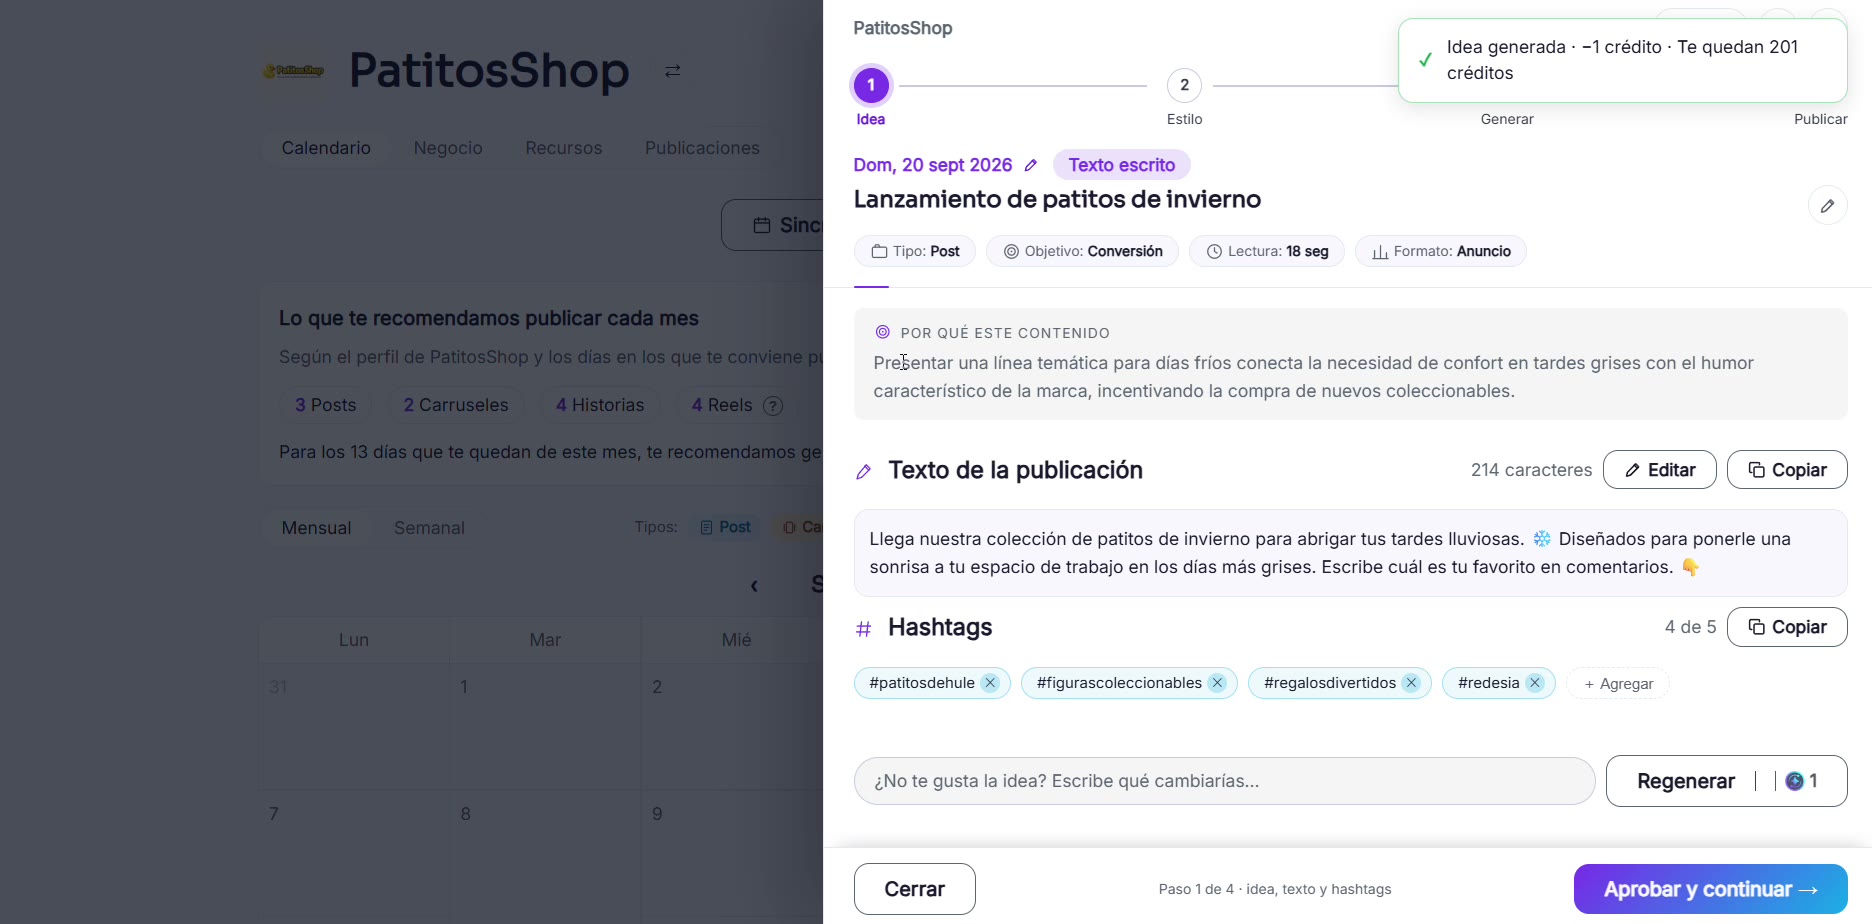
Task: Open the Negocio tab
Action: [x=448, y=148]
